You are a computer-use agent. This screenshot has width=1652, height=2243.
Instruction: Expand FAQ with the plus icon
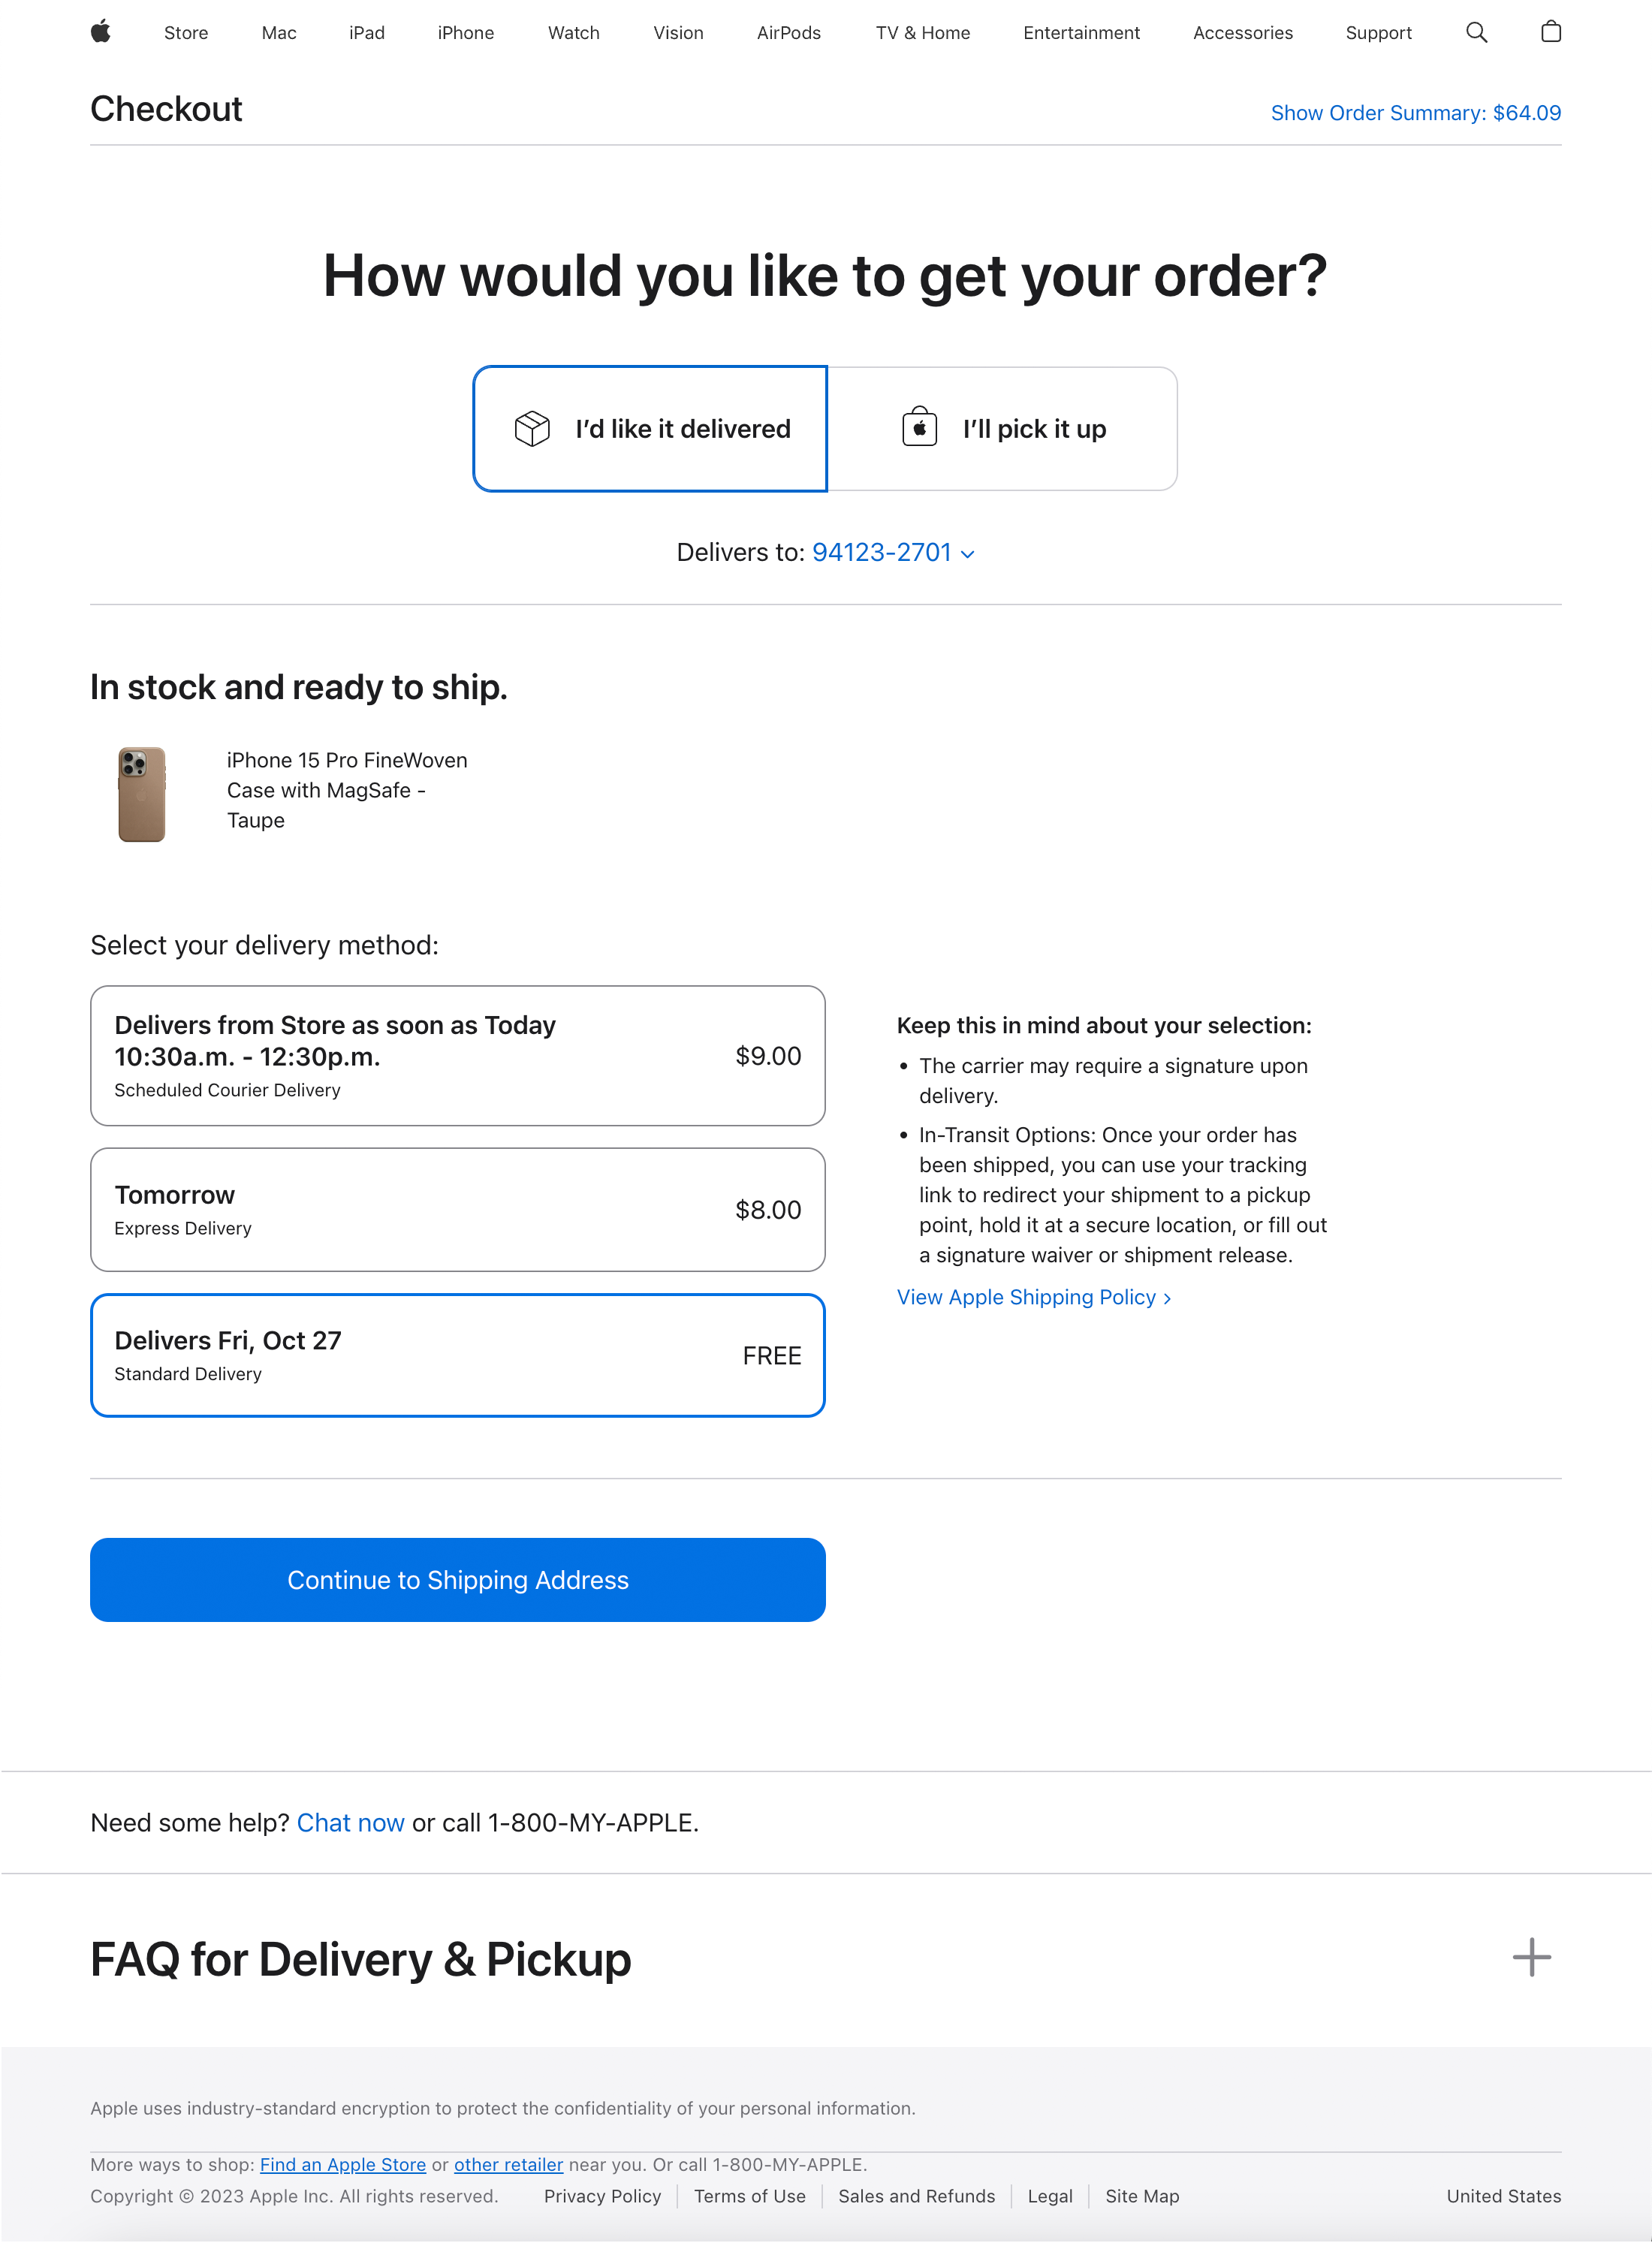pyautogui.click(x=1530, y=1957)
